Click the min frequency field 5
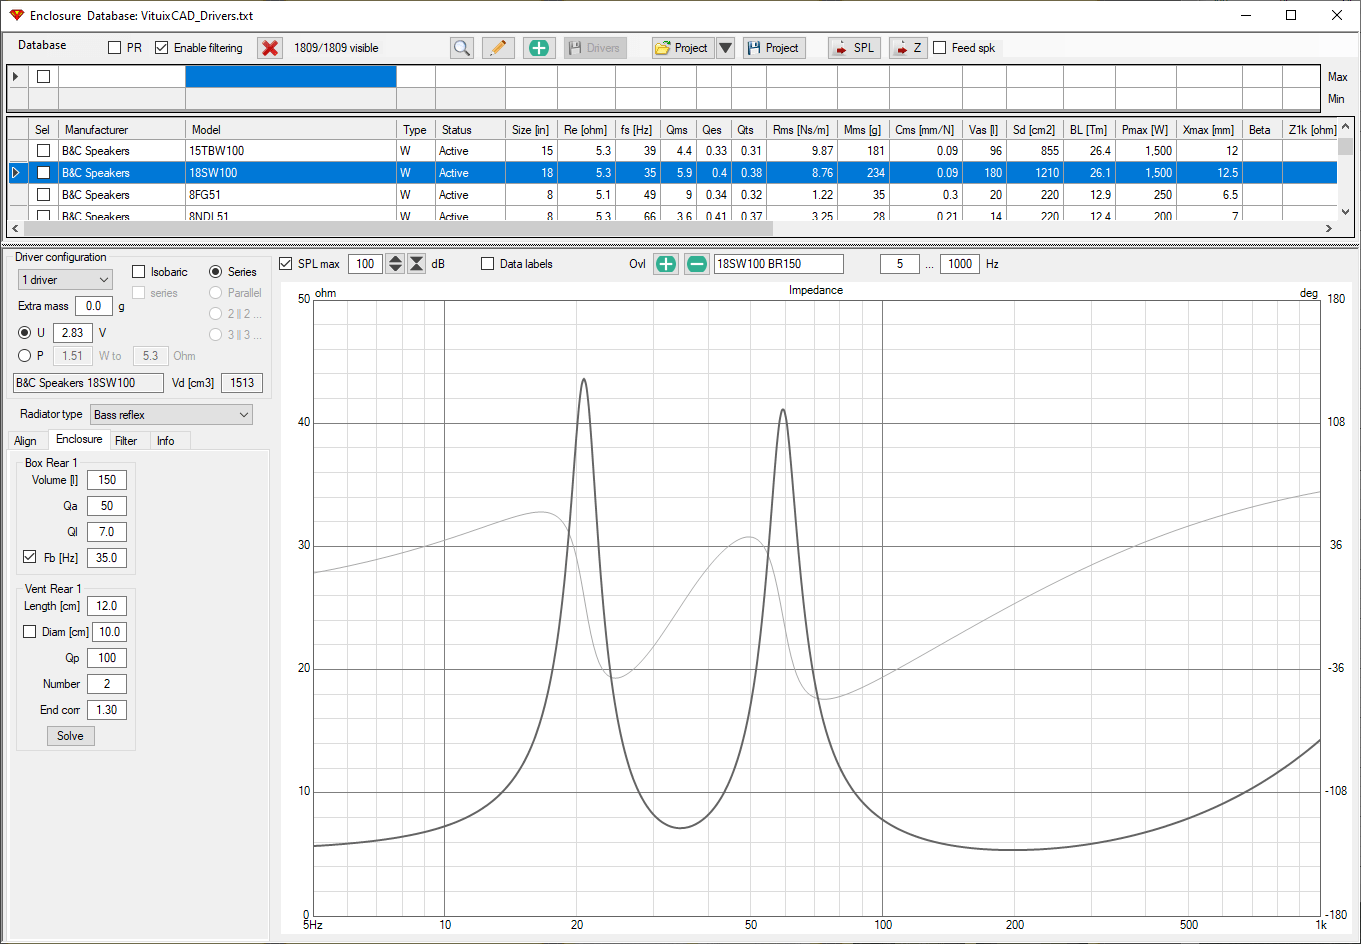The width and height of the screenshot is (1361, 944). [x=900, y=264]
